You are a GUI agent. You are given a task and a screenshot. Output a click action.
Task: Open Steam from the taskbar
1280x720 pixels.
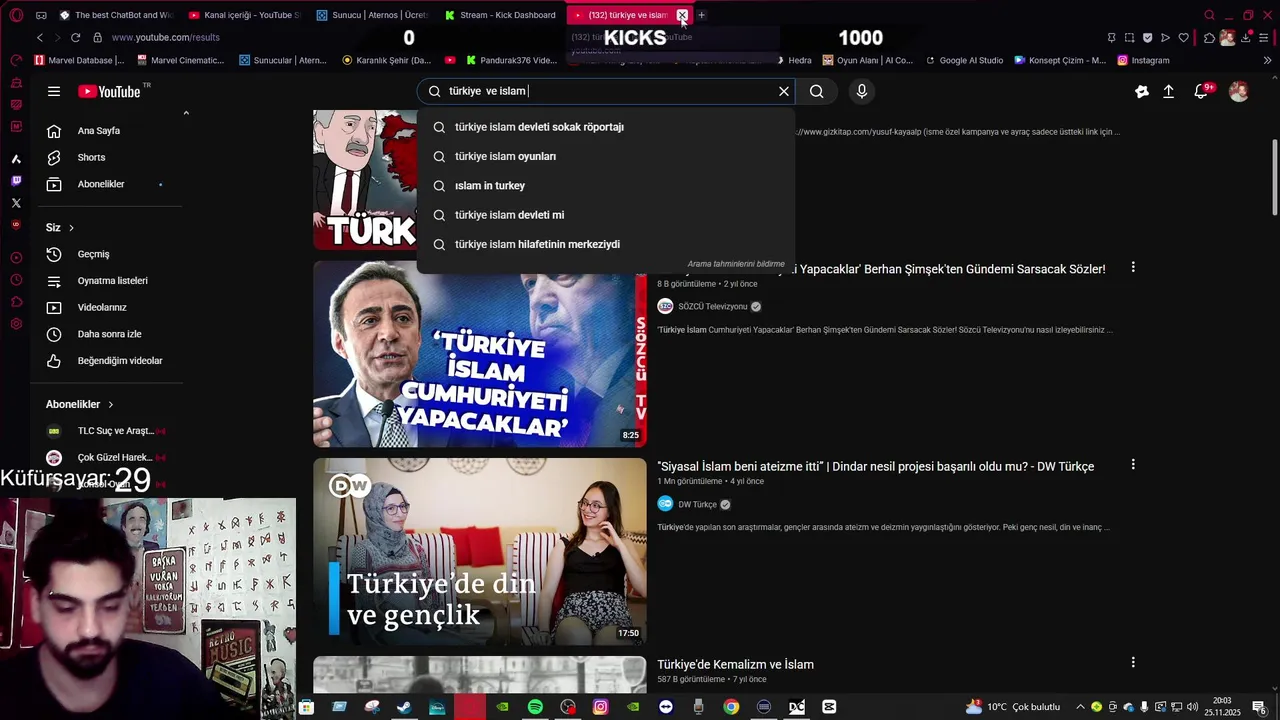coord(404,707)
